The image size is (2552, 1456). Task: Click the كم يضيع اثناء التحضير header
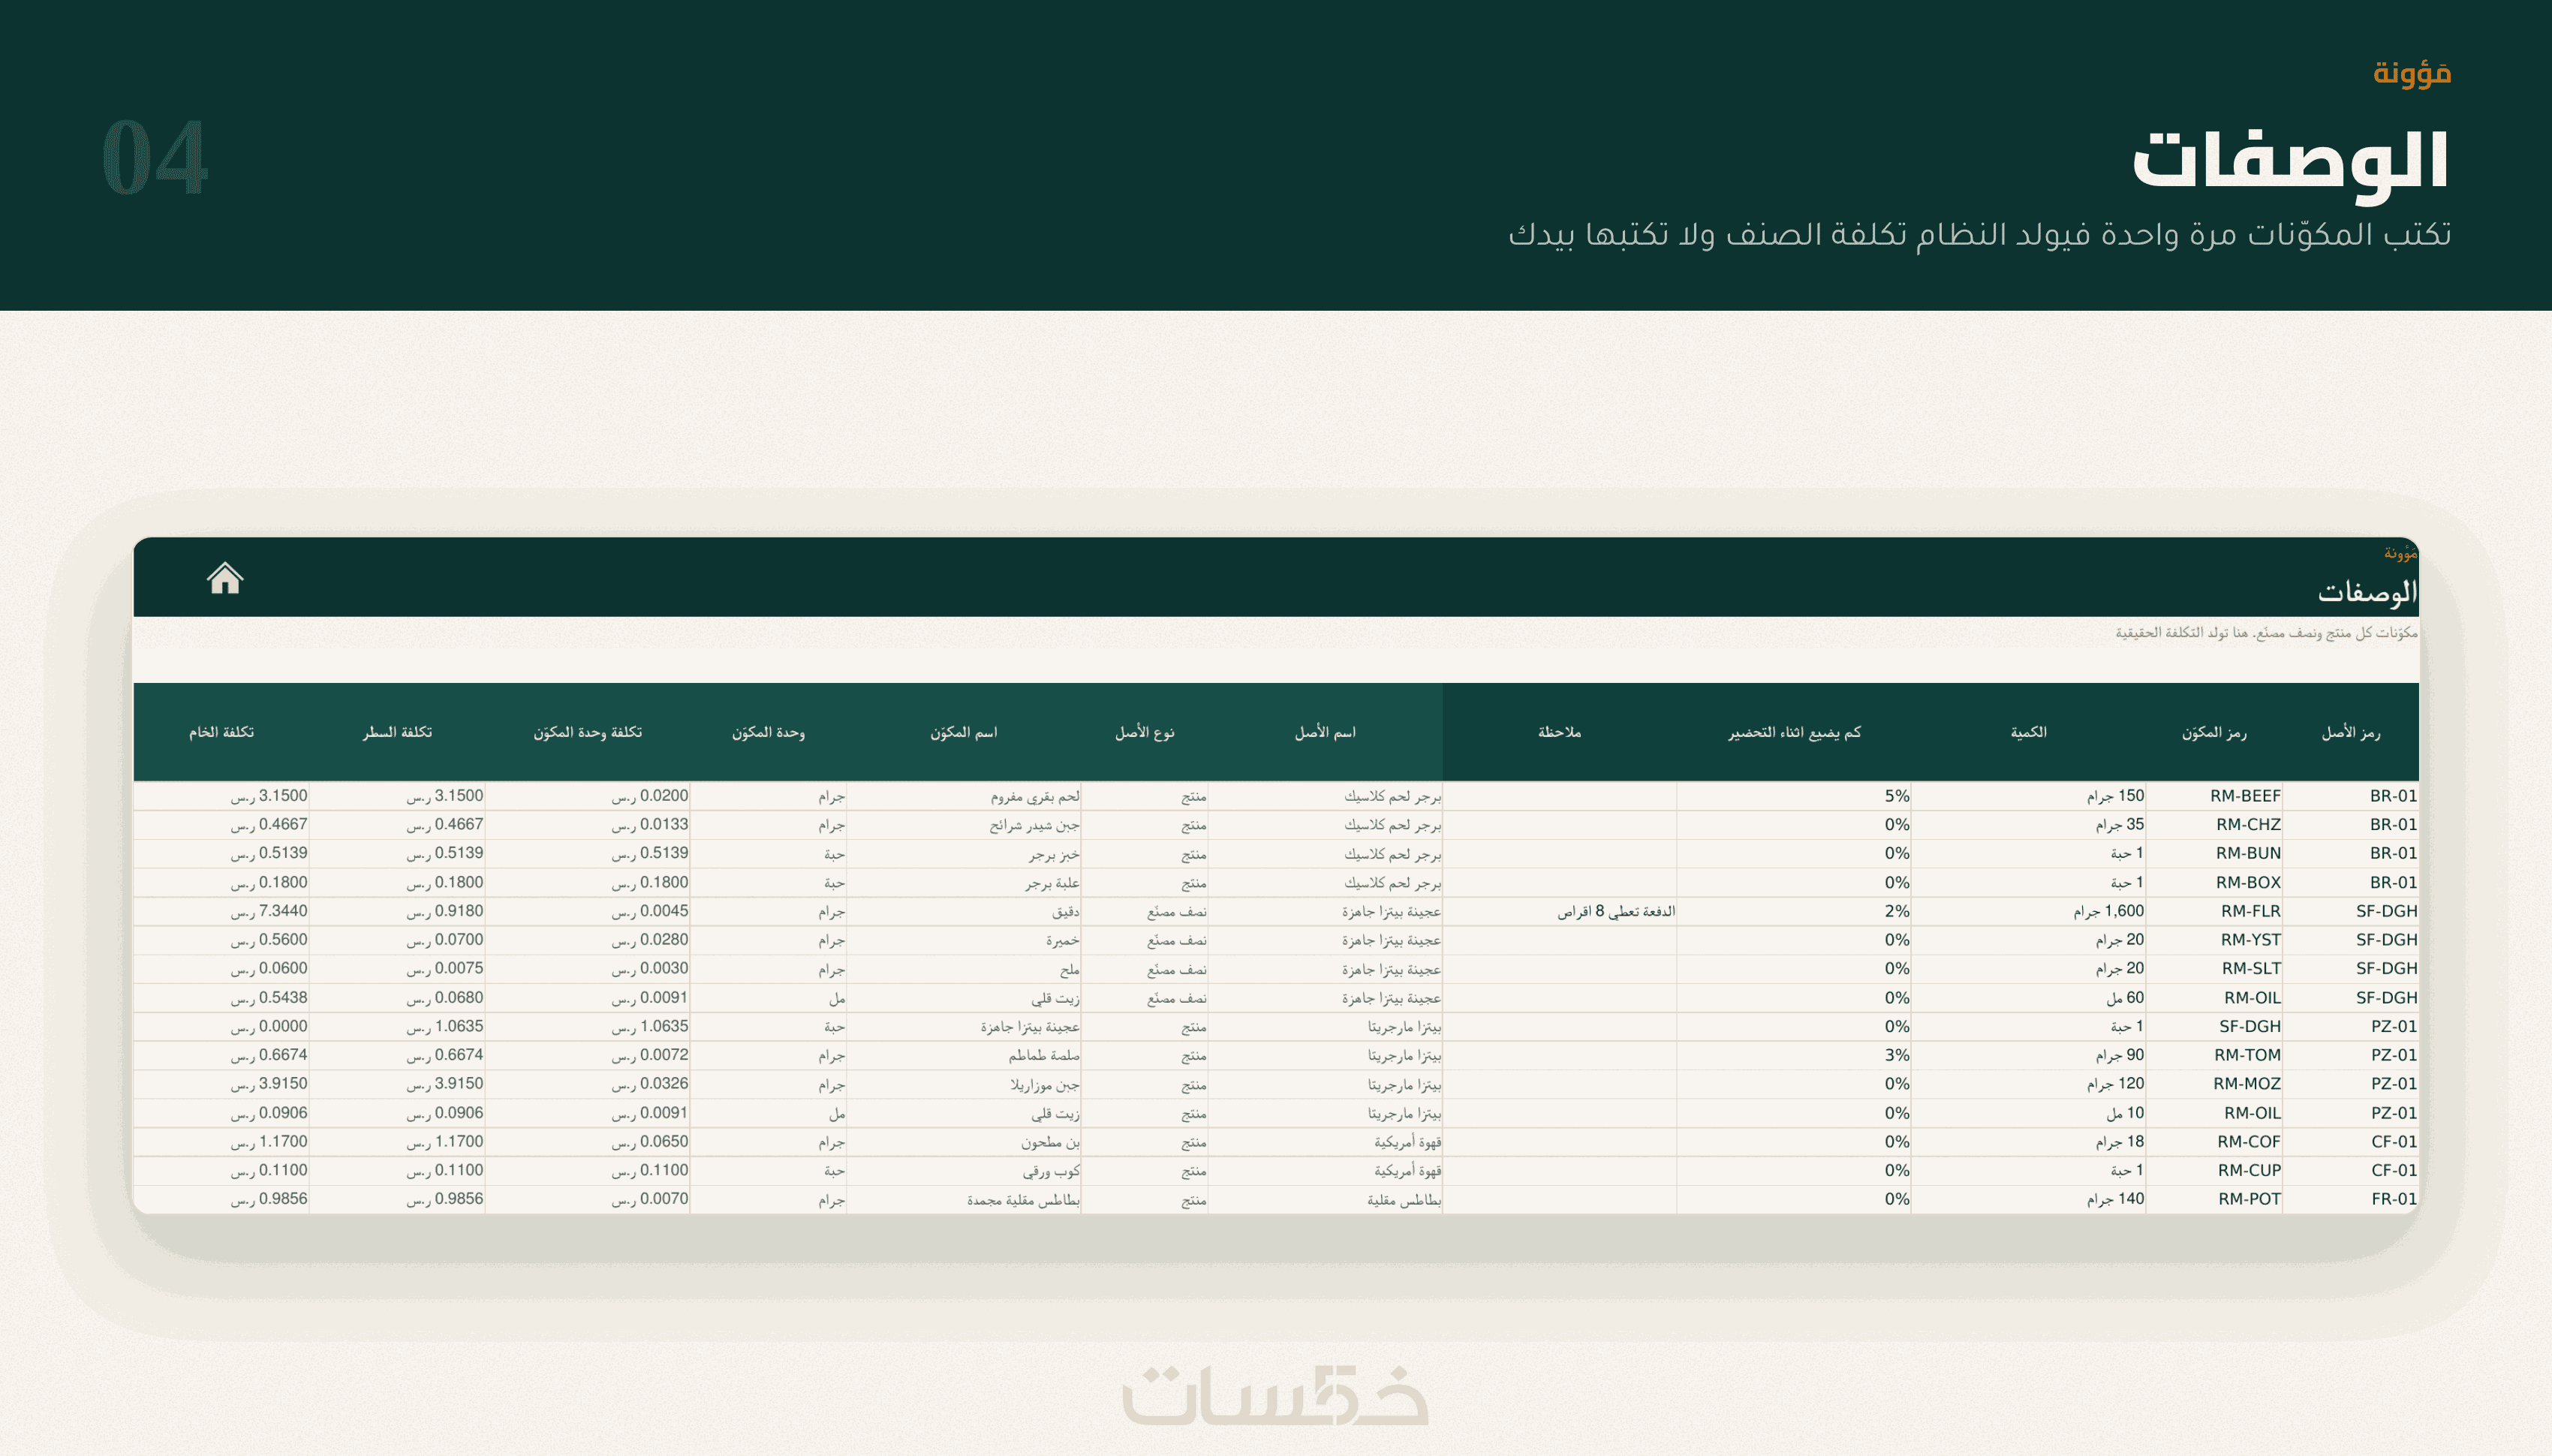point(1794,733)
